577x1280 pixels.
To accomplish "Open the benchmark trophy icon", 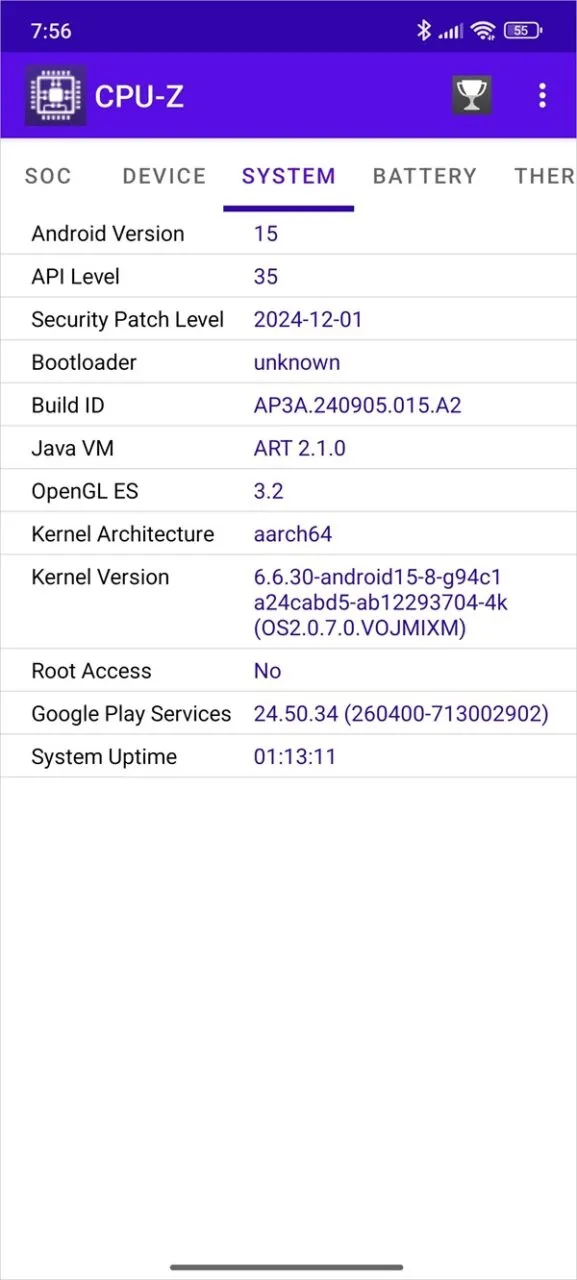I will tap(471, 95).
